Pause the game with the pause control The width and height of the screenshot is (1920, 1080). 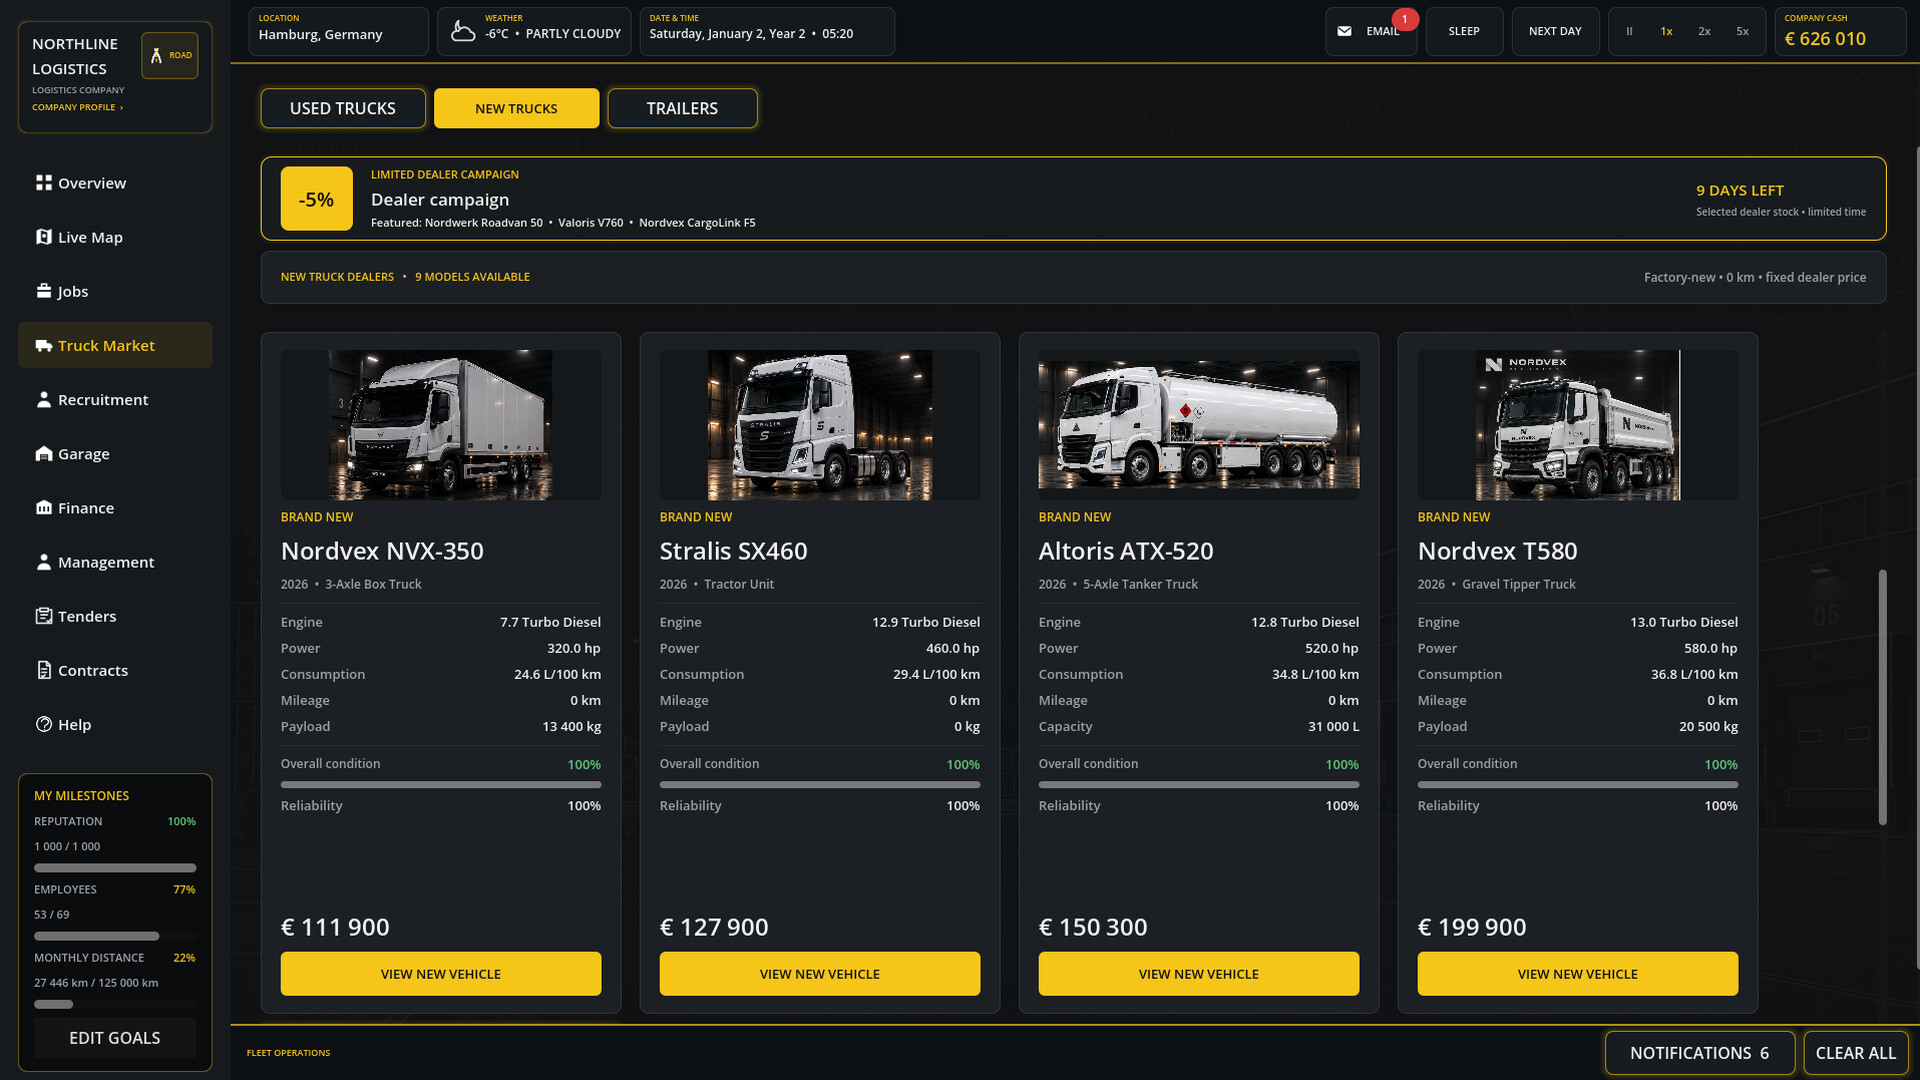[1629, 32]
